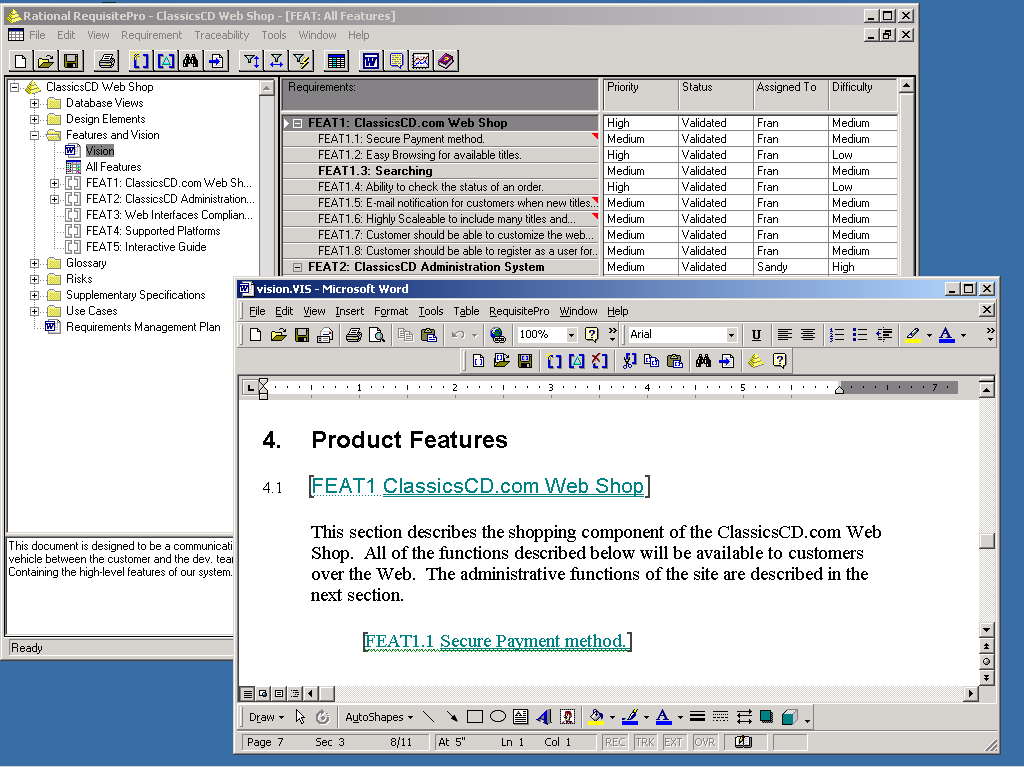The width and height of the screenshot is (1024, 767).
Task: Toggle Underline formatting in Word
Action: tap(757, 335)
